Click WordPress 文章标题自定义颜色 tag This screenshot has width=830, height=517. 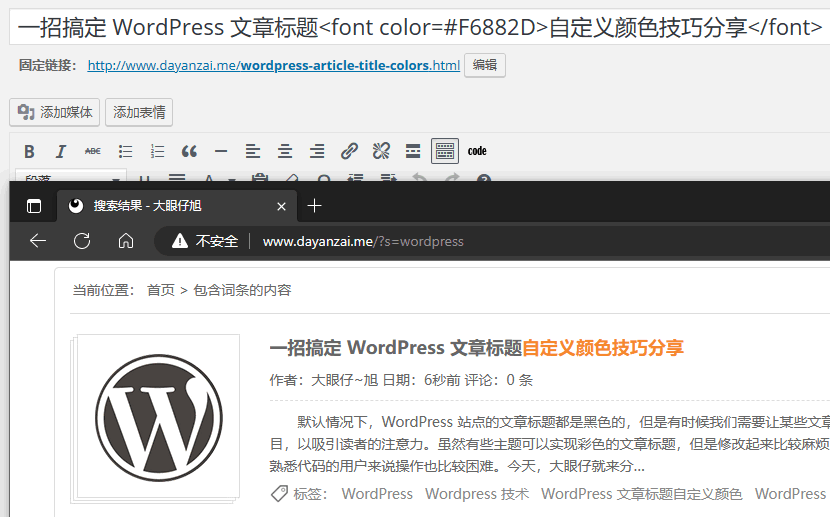click(642, 494)
